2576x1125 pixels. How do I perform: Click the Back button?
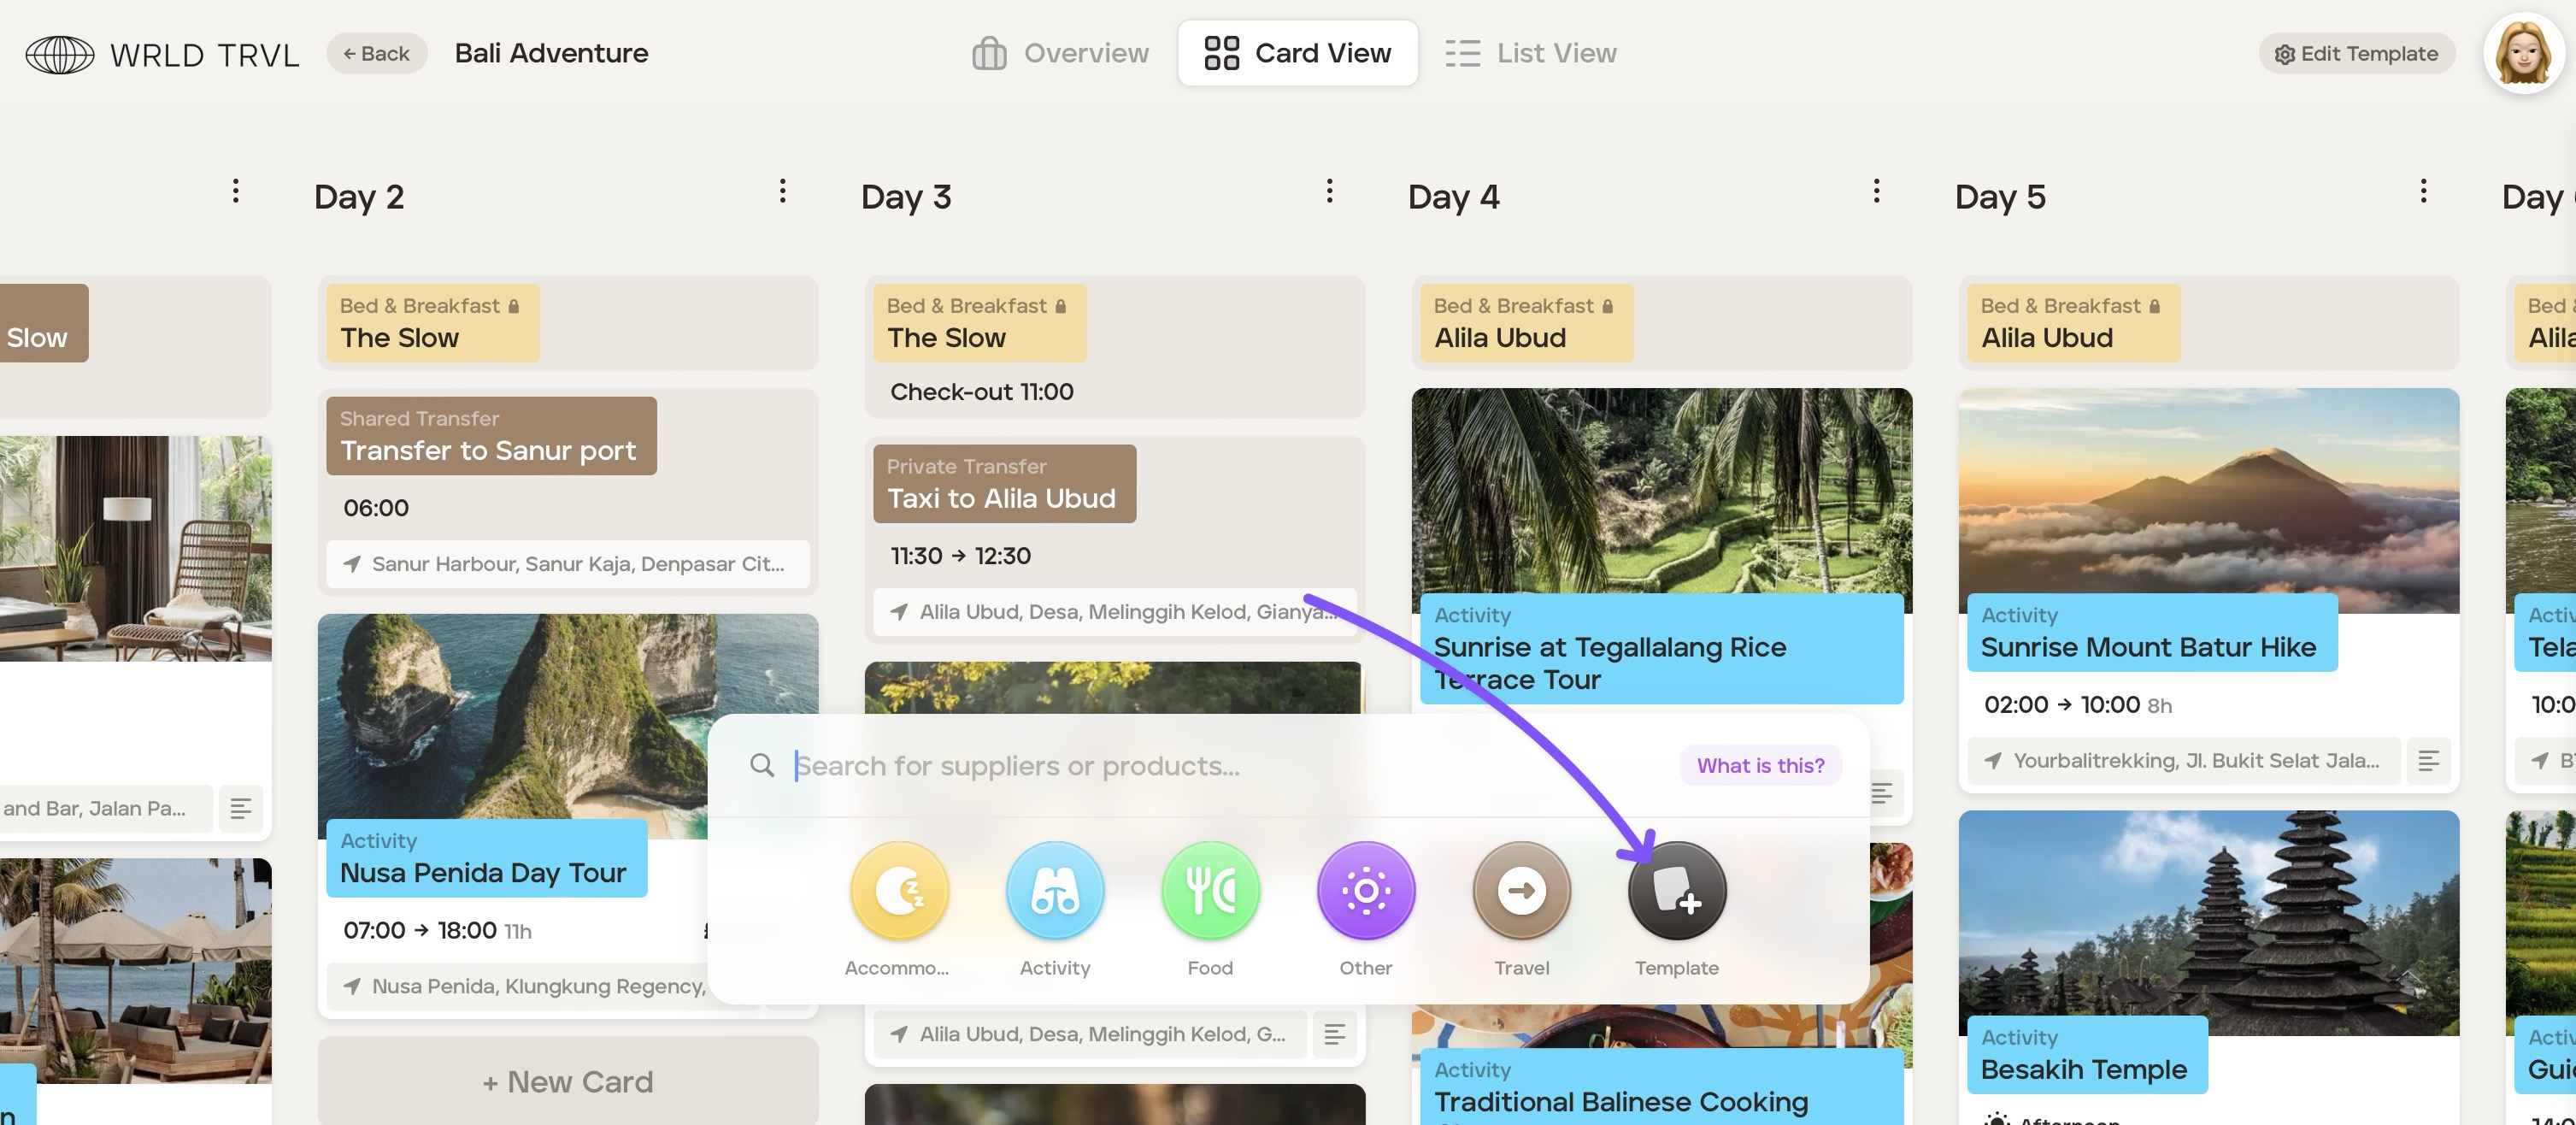pos(377,53)
